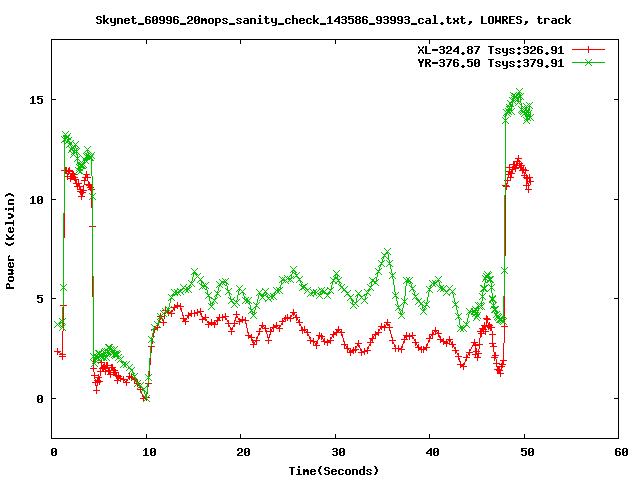Click the 5 tick label on Y axis
Image resolution: width=640 pixels, height=480 pixels.
pyautogui.click(x=41, y=299)
